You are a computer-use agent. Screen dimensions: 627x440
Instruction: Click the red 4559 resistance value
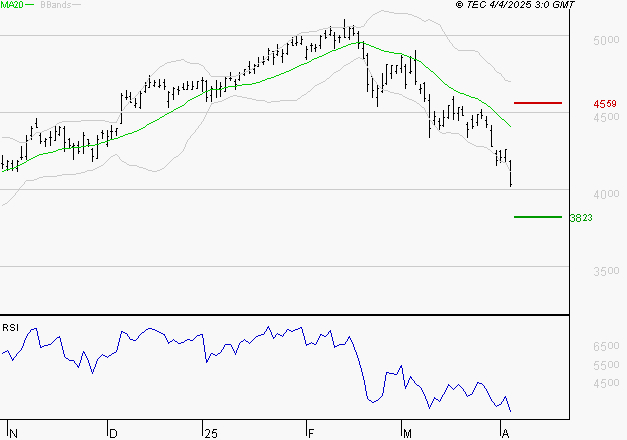tap(605, 104)
